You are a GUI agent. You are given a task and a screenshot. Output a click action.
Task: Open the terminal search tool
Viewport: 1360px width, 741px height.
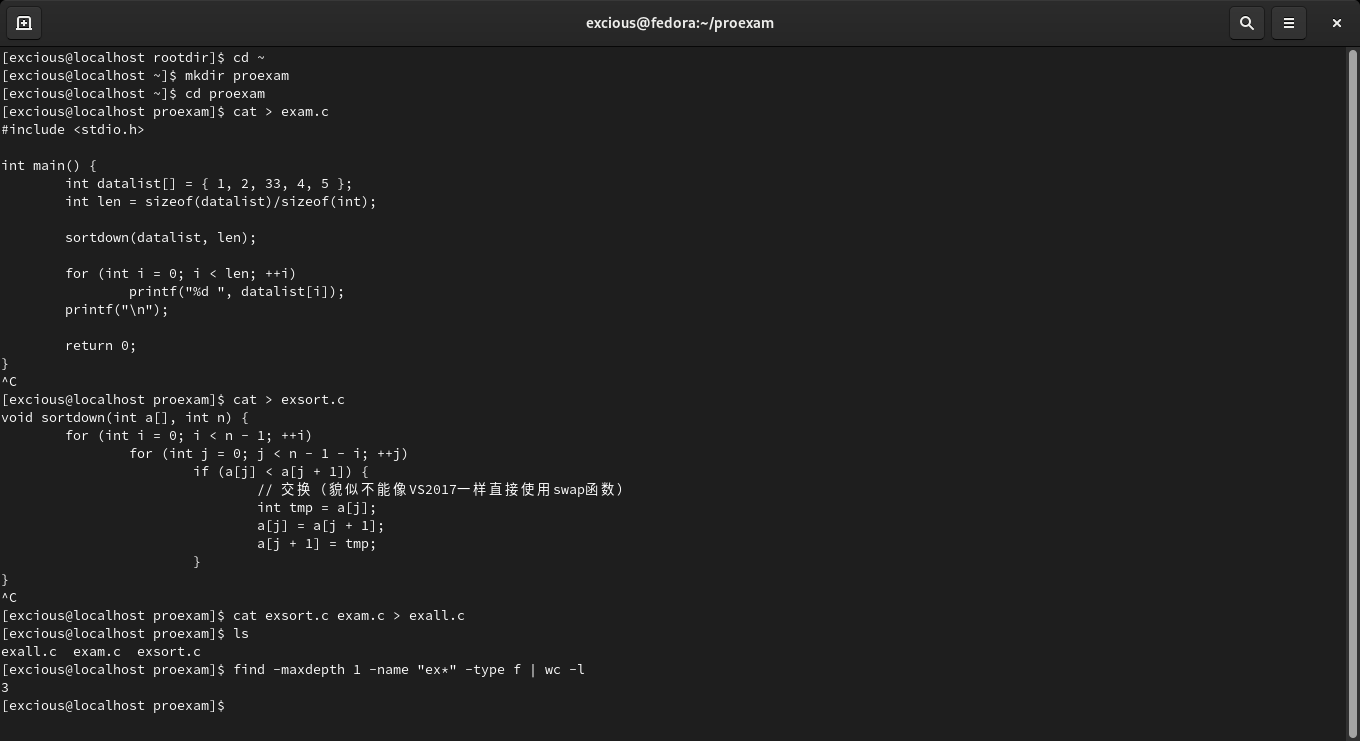tap(1247, 23)
